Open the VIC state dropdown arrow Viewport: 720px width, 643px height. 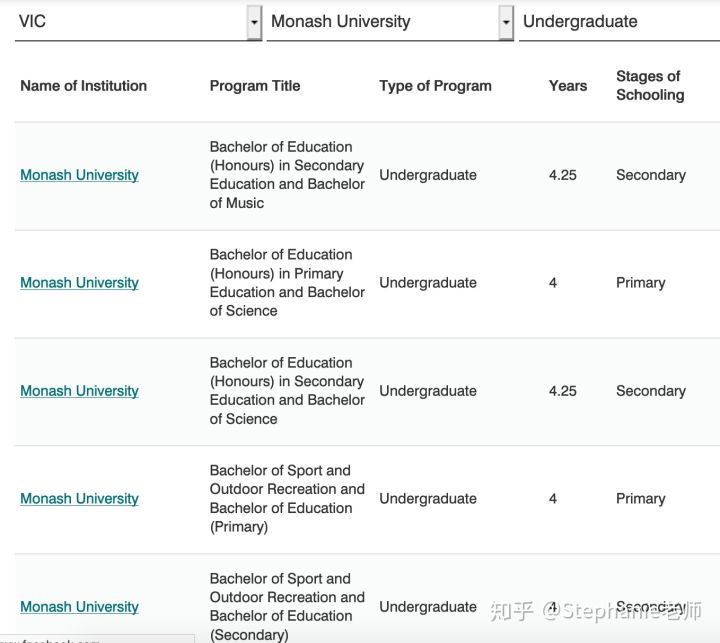click(254, 22)
